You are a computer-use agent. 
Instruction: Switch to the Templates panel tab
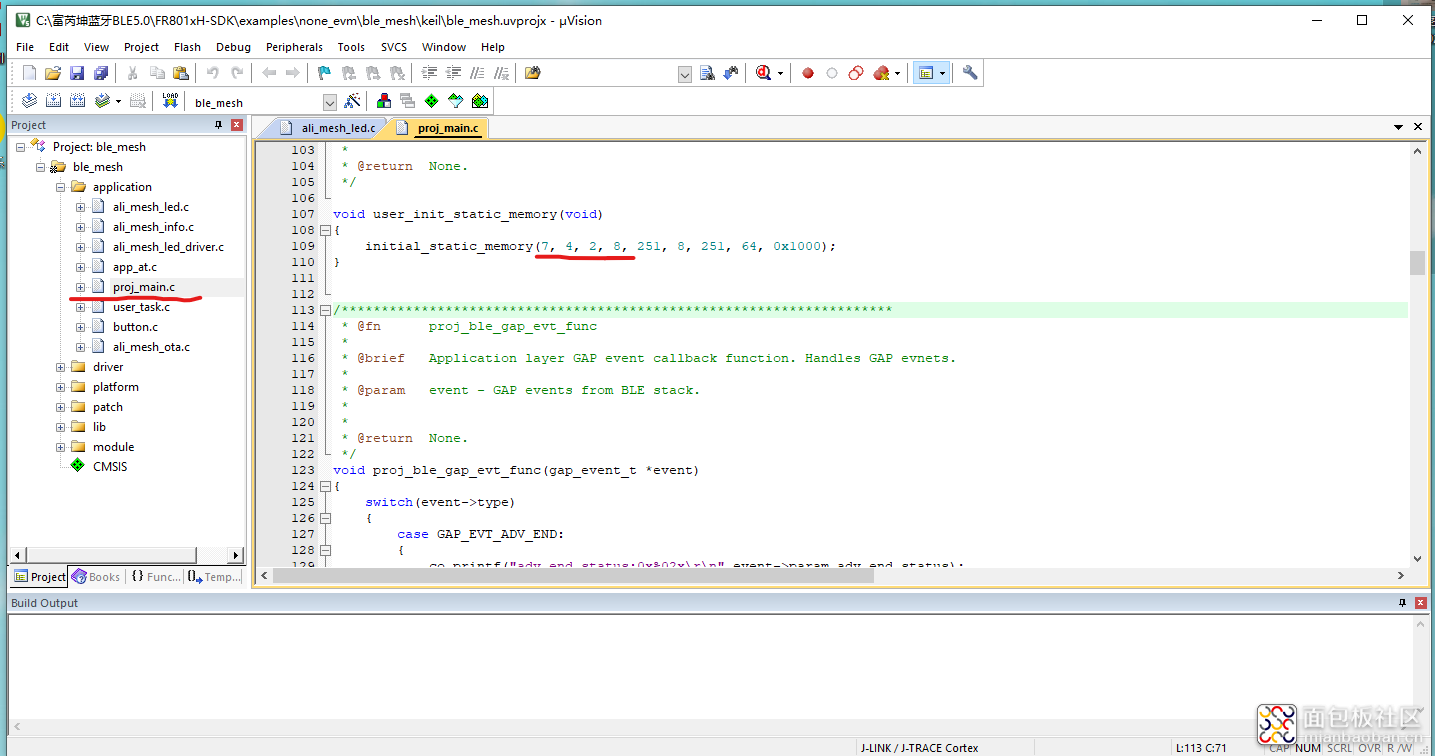click(x=214, y=577)
